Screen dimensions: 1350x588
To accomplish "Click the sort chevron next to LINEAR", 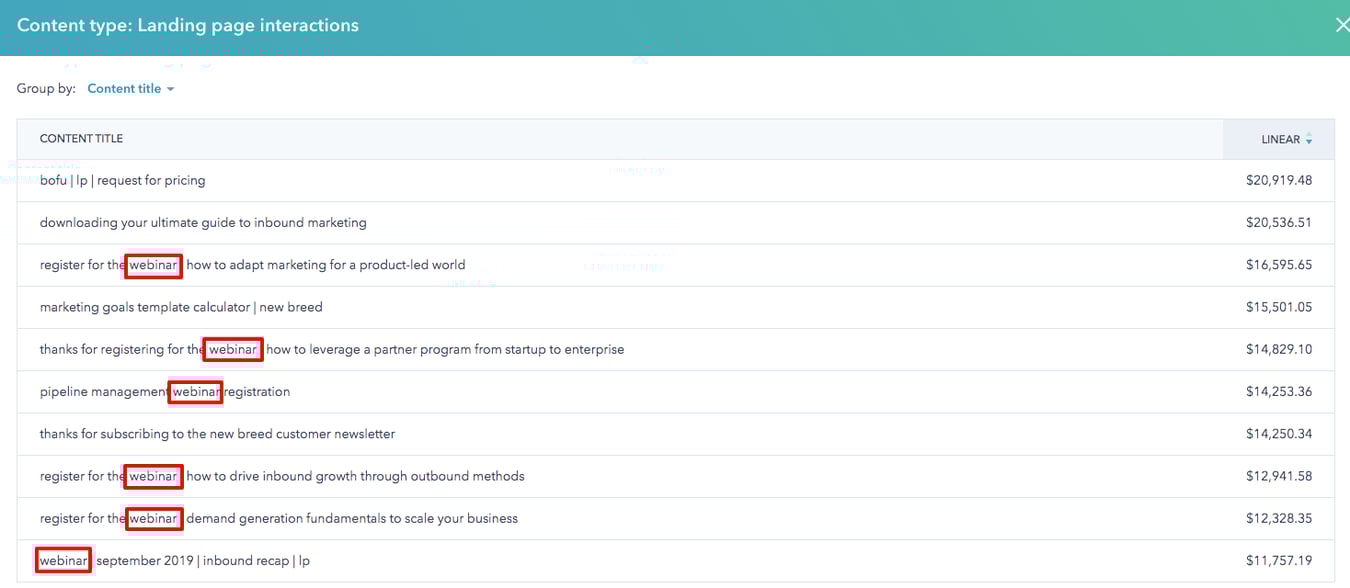I will pos(1306,139).
